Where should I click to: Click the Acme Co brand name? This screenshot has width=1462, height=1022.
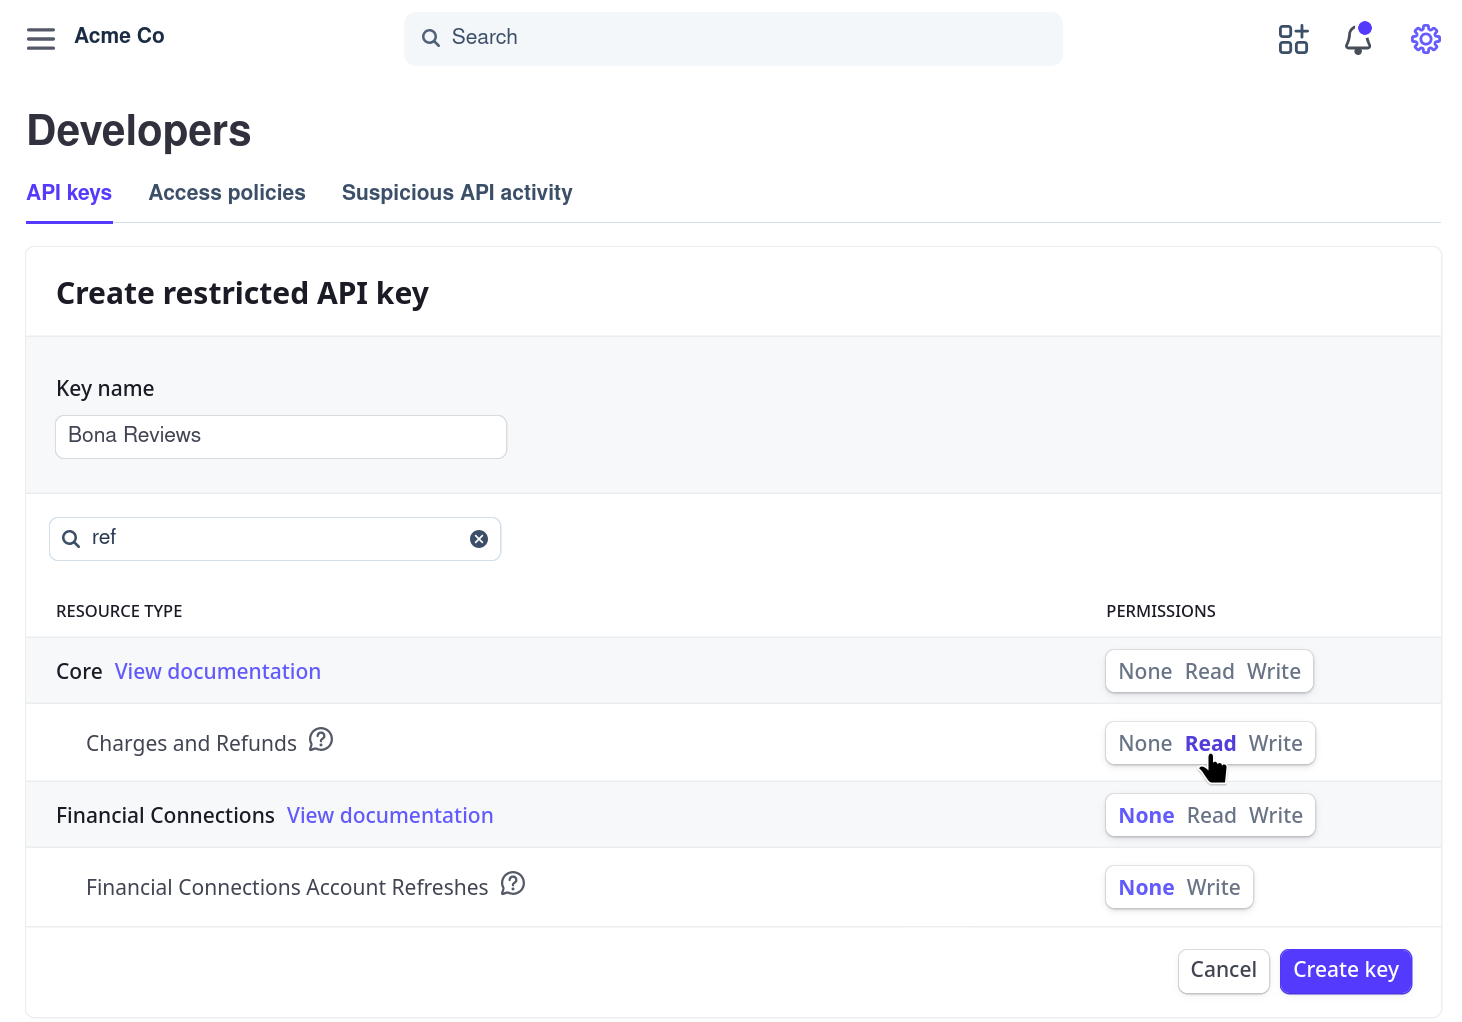tap(119, 36)
